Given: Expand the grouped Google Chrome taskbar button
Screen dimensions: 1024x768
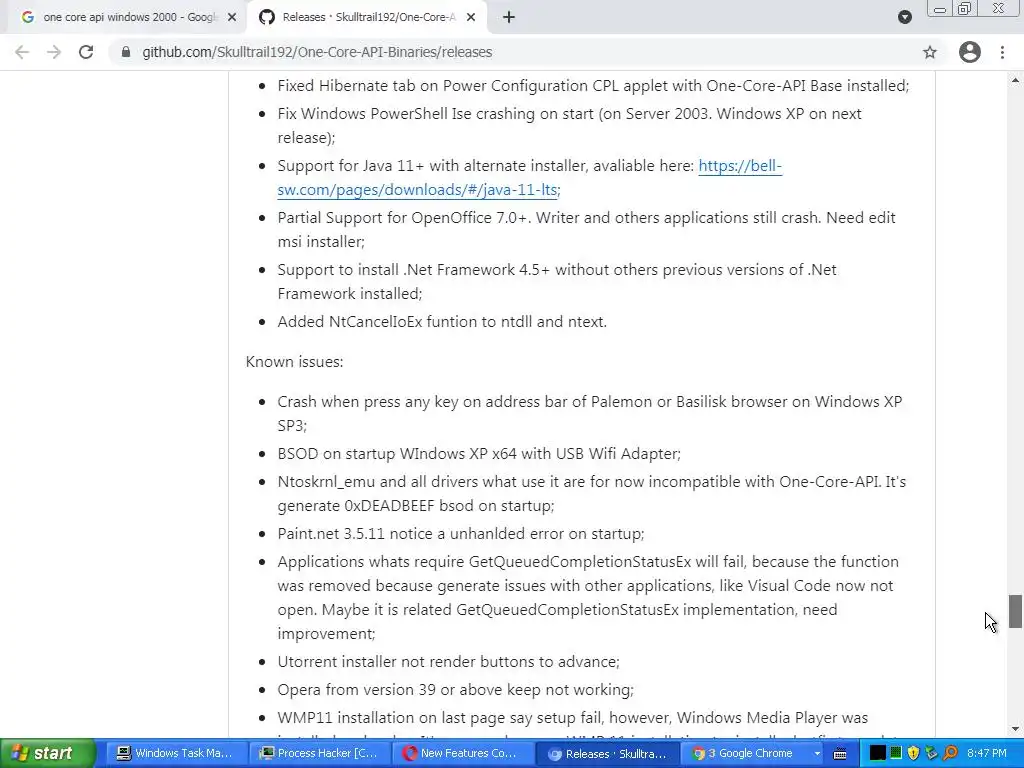Looking at the screenshot, I should tap(755, 754).
